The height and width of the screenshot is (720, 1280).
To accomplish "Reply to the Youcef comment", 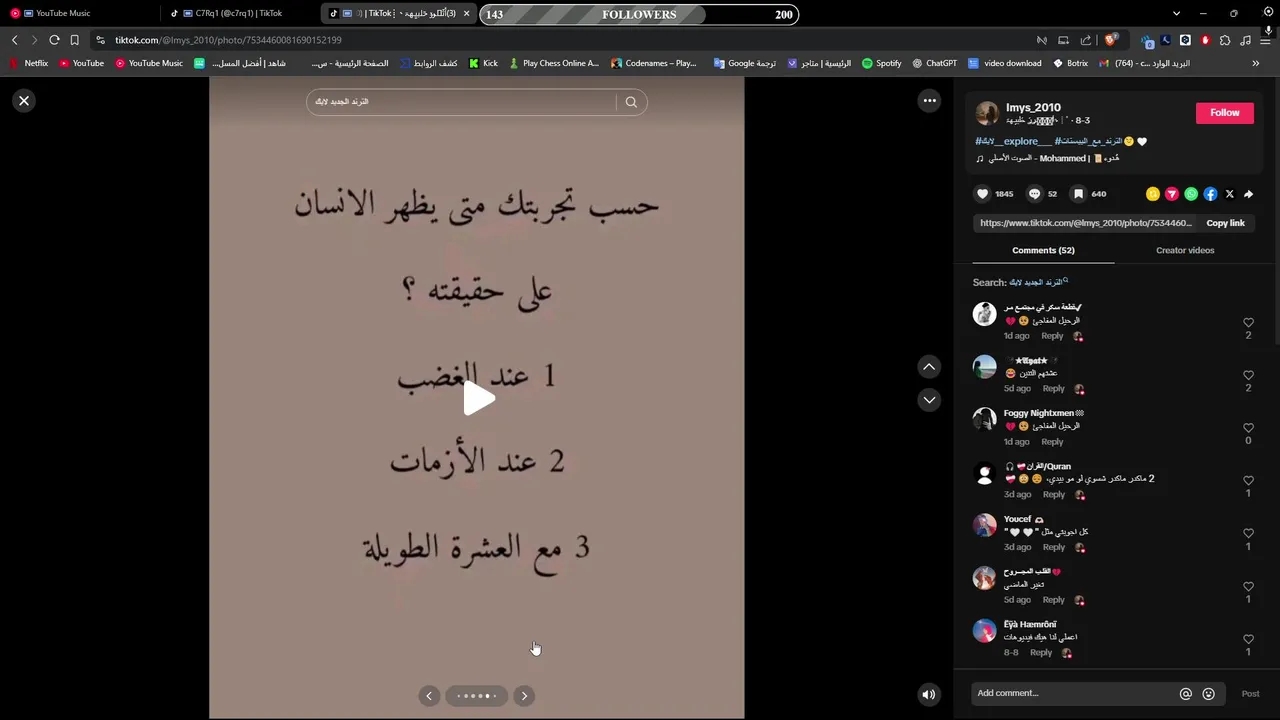I will tap(1054, 547).
